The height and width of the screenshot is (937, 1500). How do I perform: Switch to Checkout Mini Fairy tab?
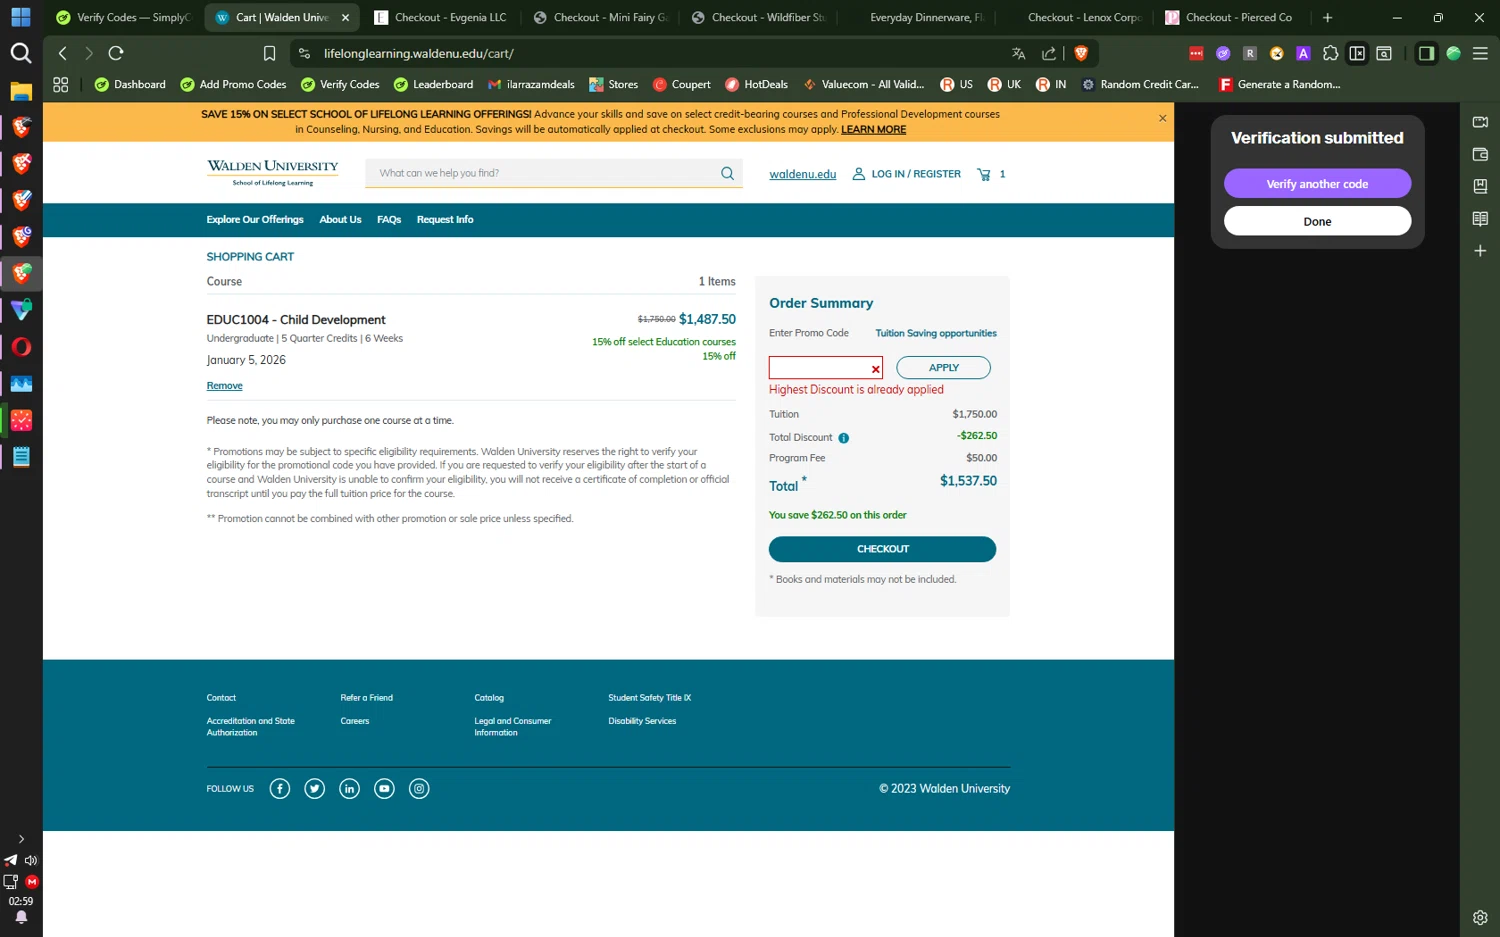coord(601,17)
